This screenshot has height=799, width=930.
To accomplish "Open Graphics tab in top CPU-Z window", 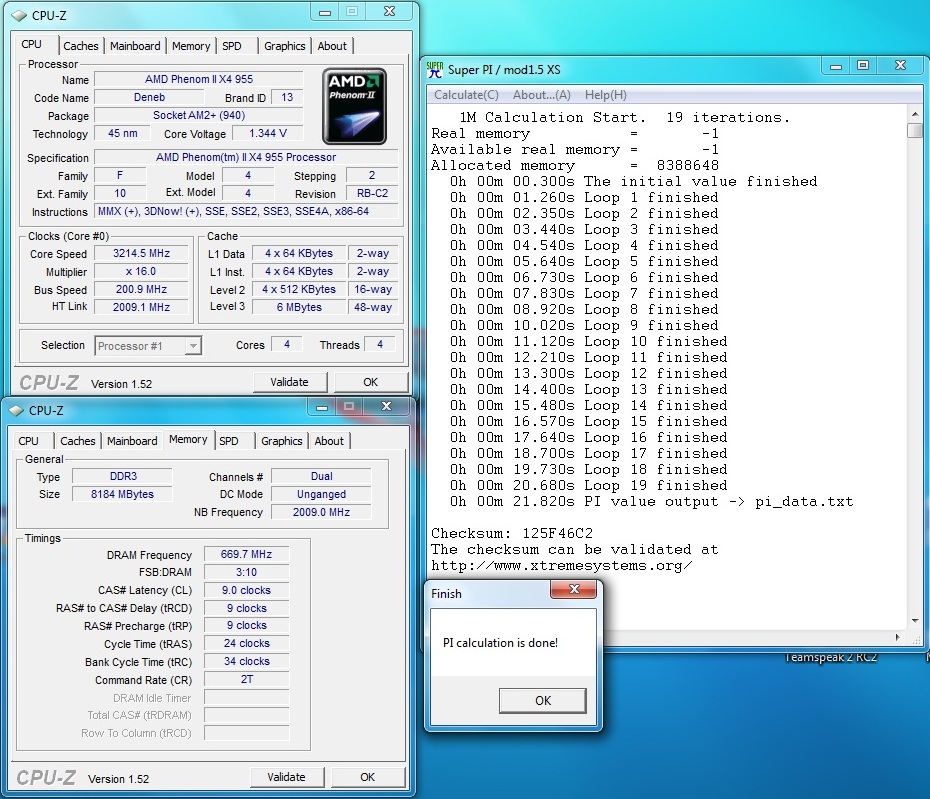I will [285, 46].
